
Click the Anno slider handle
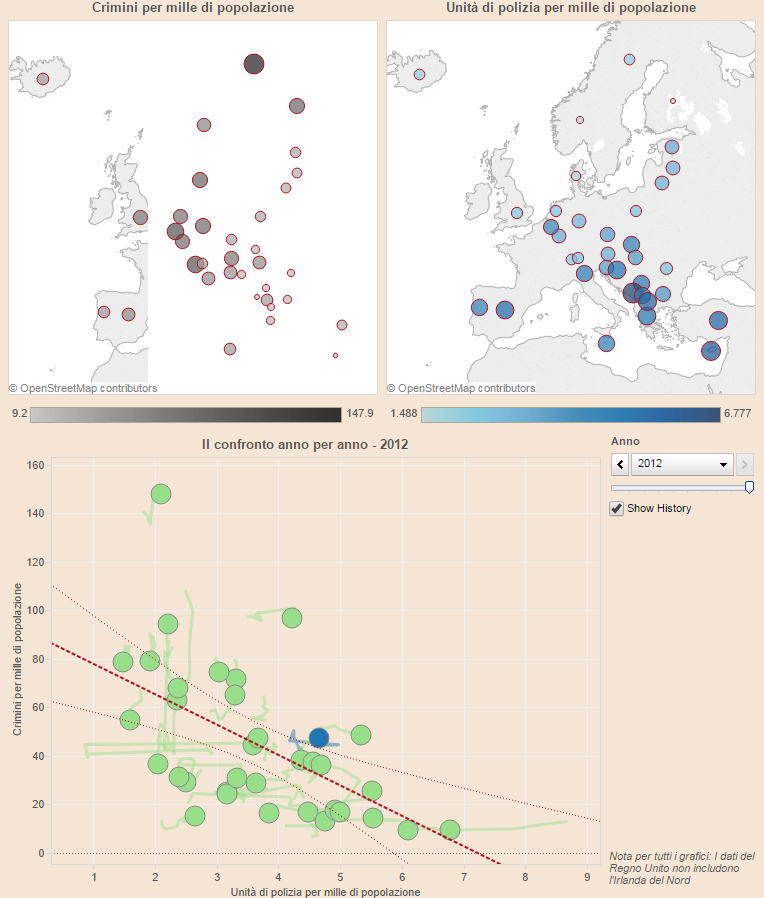pos(749,487)
